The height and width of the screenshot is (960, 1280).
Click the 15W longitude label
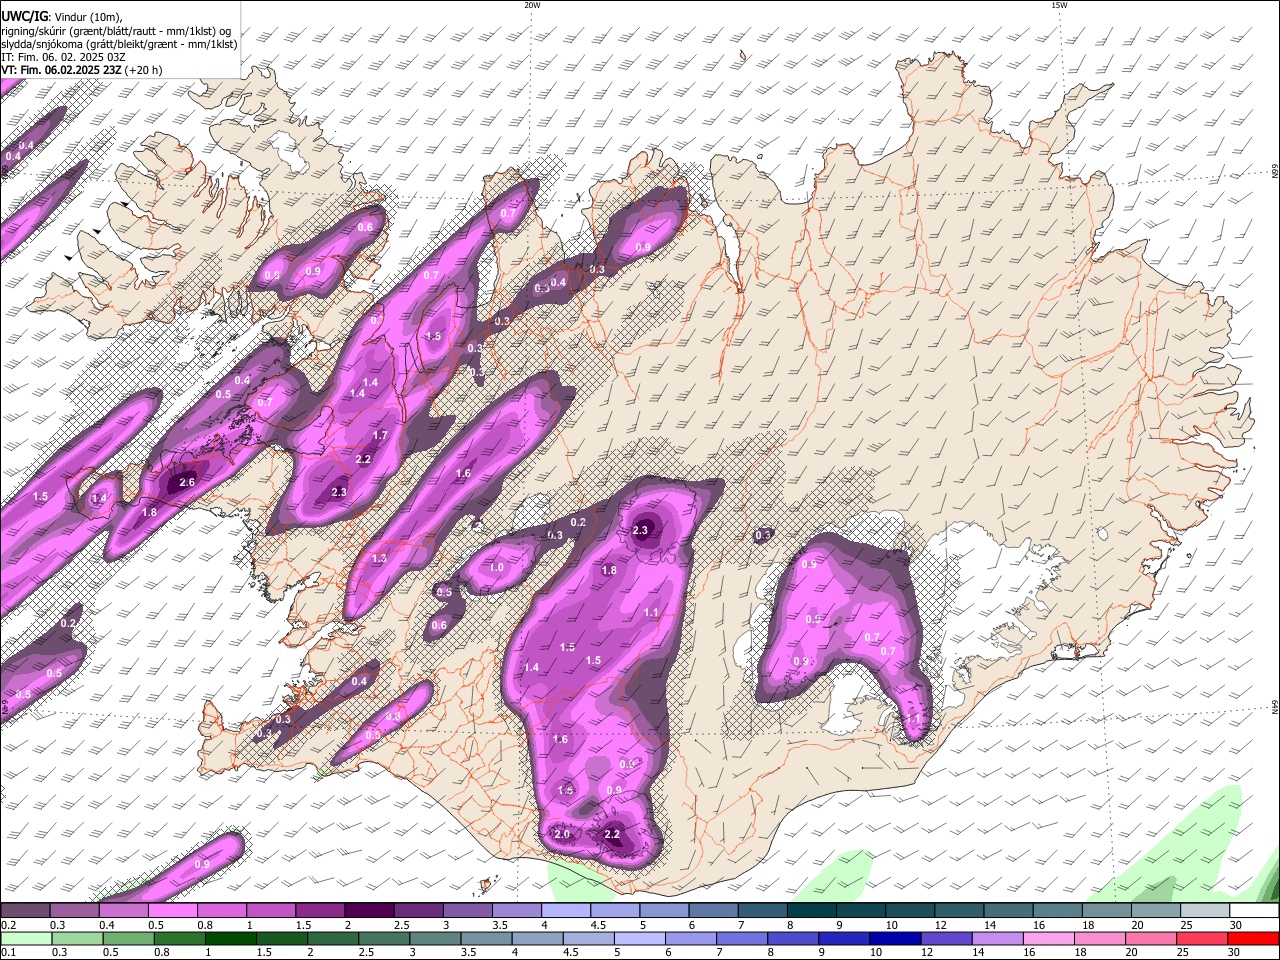(x=1059, y=5)
